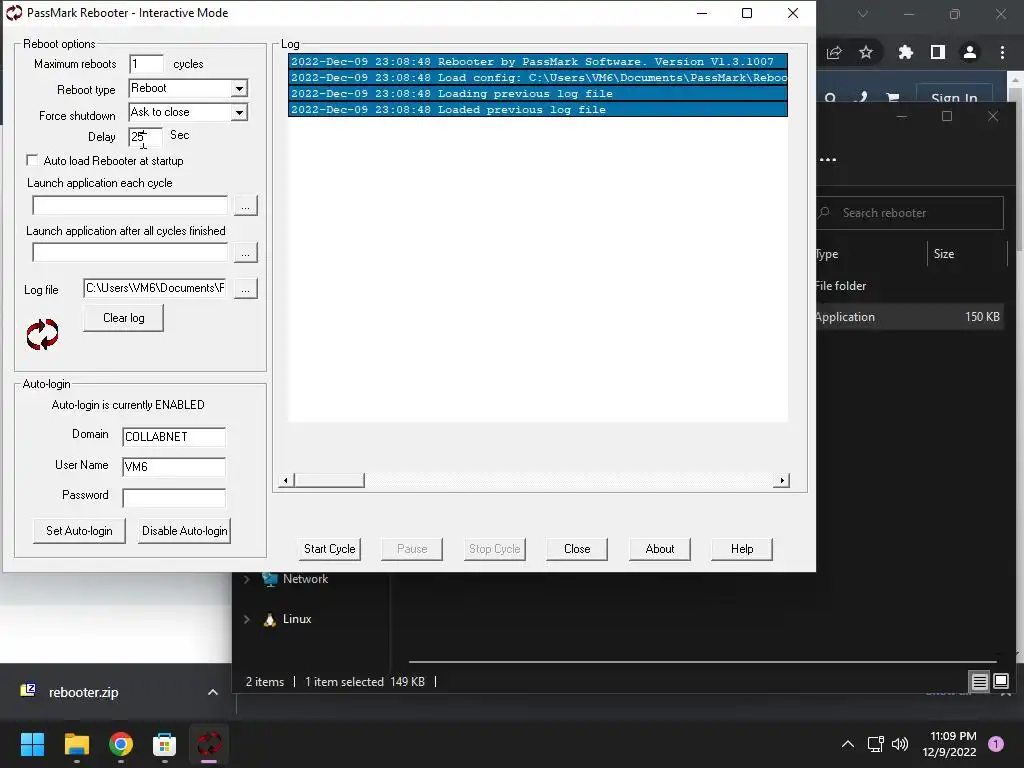
Task: Click the User Name field
Action: click(174, 466)
